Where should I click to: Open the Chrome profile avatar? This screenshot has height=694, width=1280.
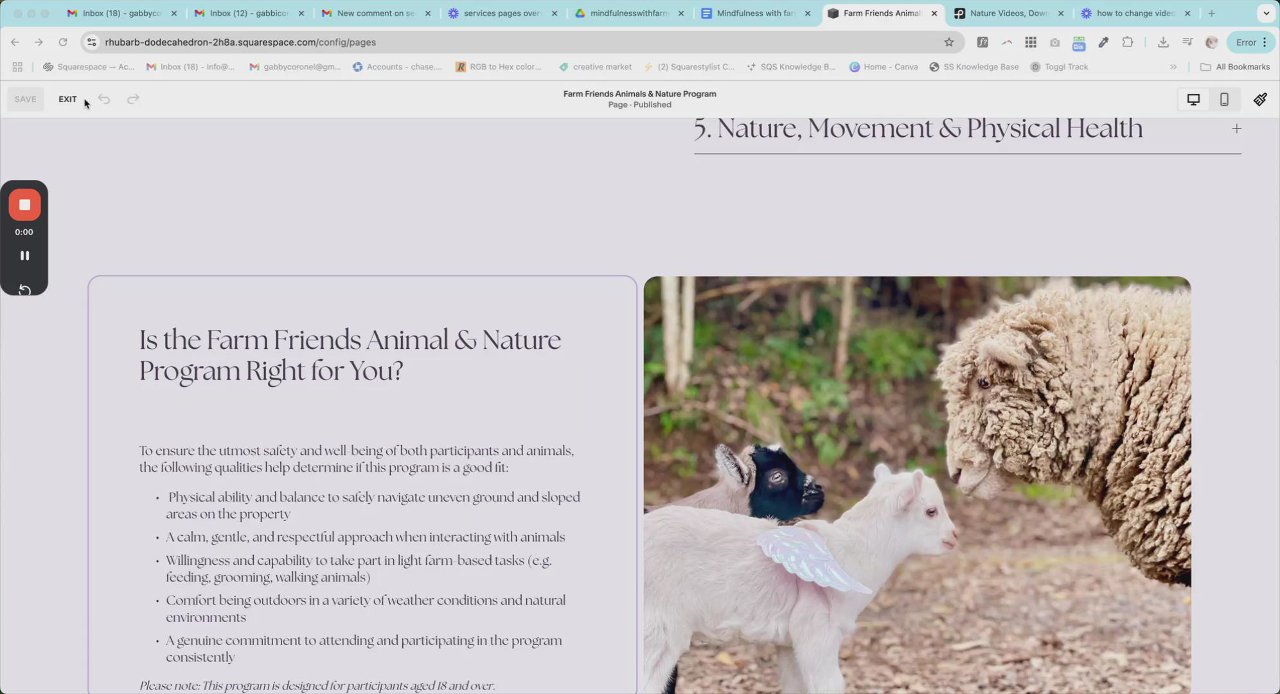click(x=1211, y=42)
